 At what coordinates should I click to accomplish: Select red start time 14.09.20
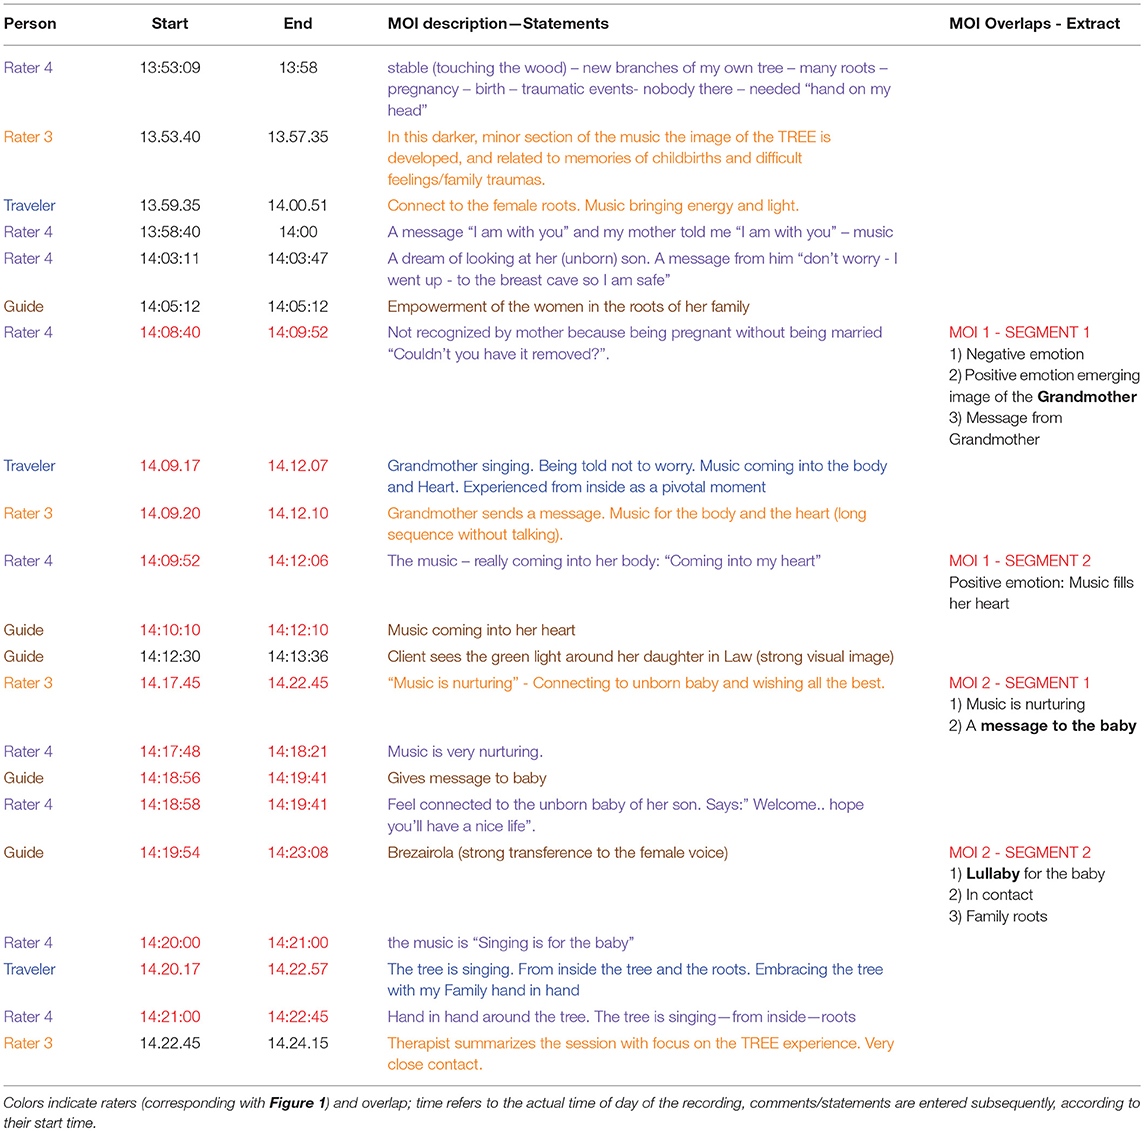[170, 514]
